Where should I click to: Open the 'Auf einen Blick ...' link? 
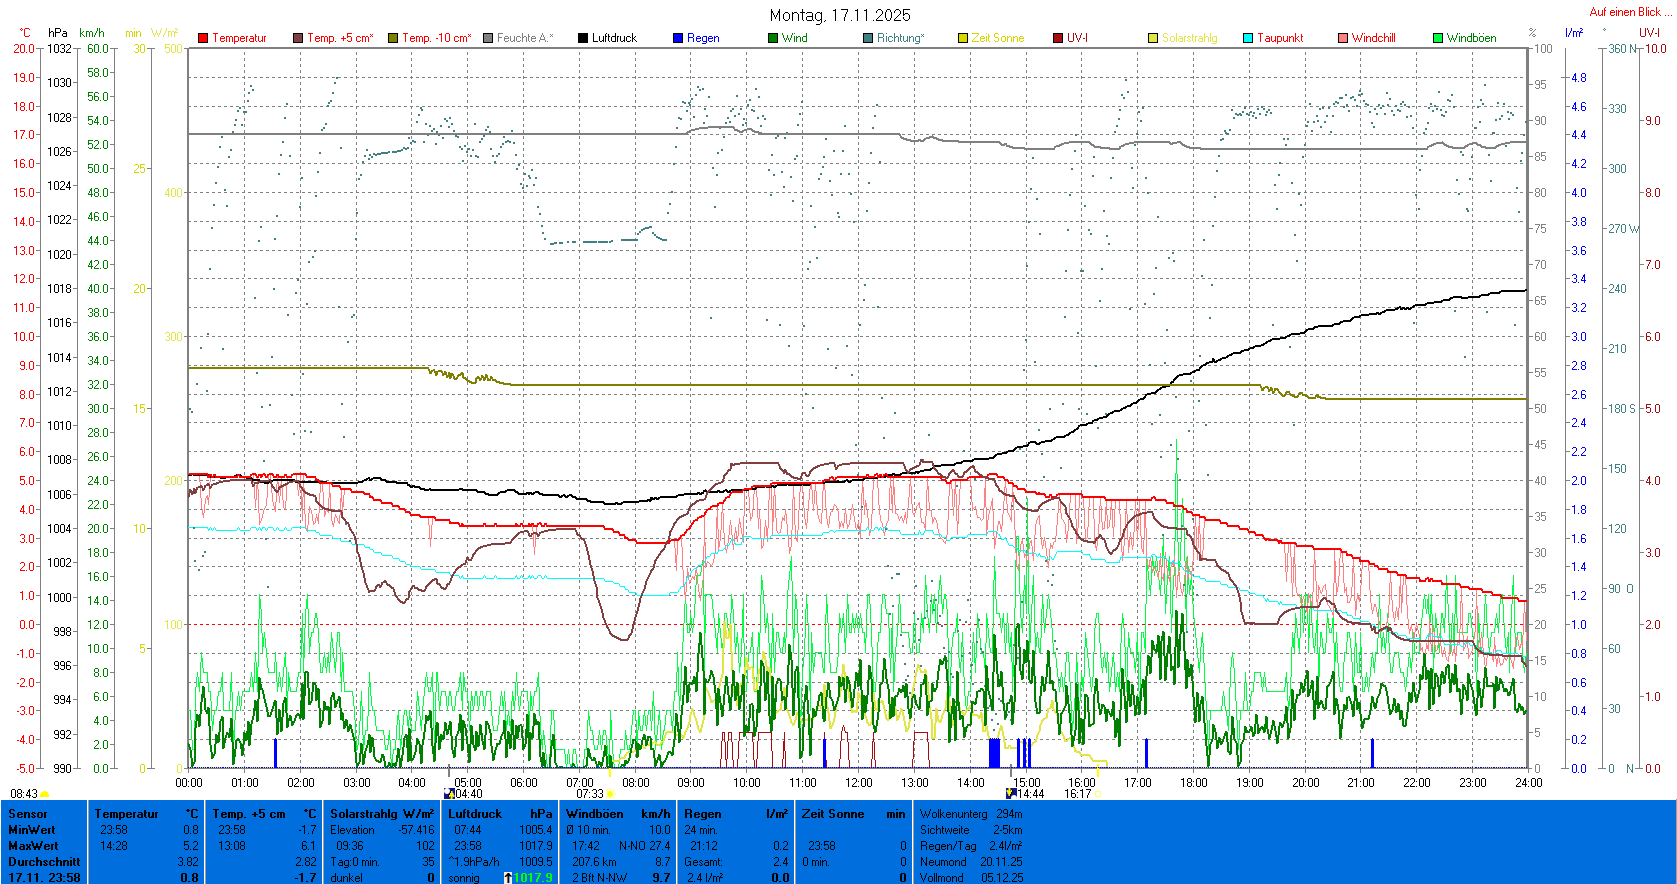coord(1630,12)
